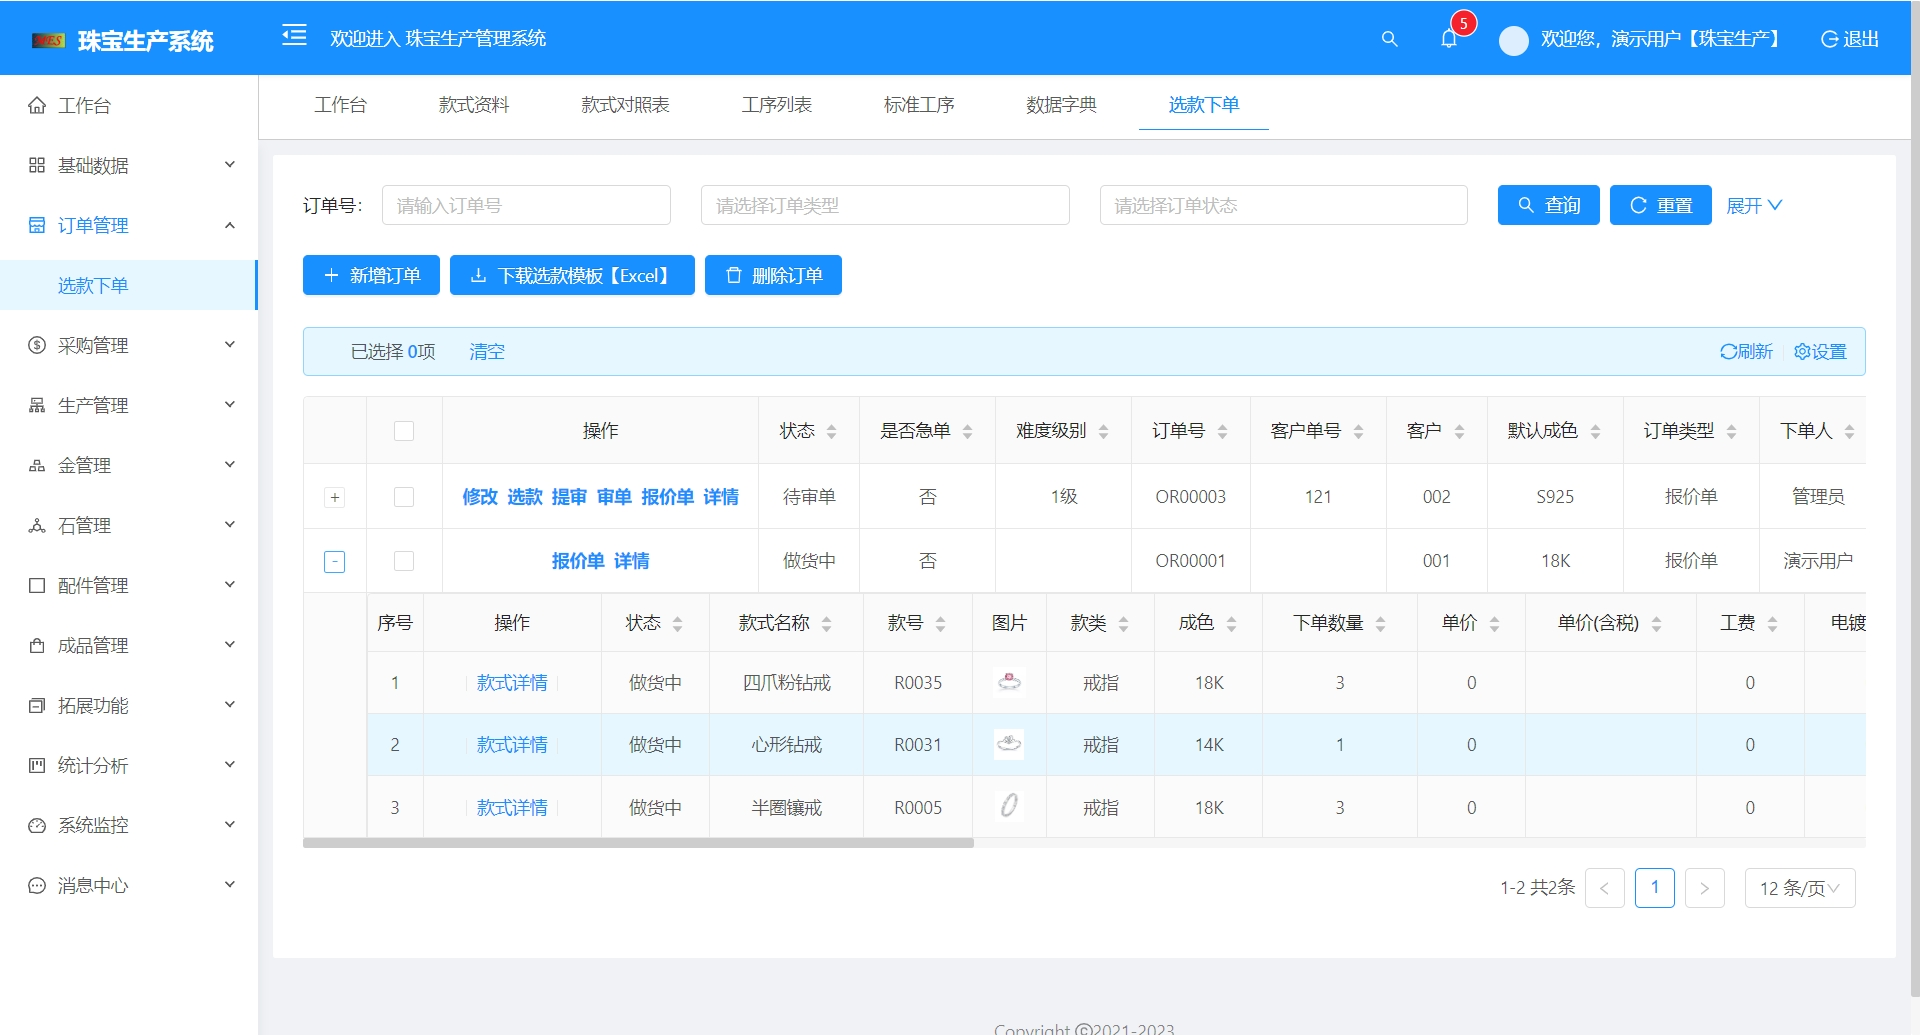Expand order OR00003 row details
Viewport: 1920px width, 1035px height.
point(335,497)
